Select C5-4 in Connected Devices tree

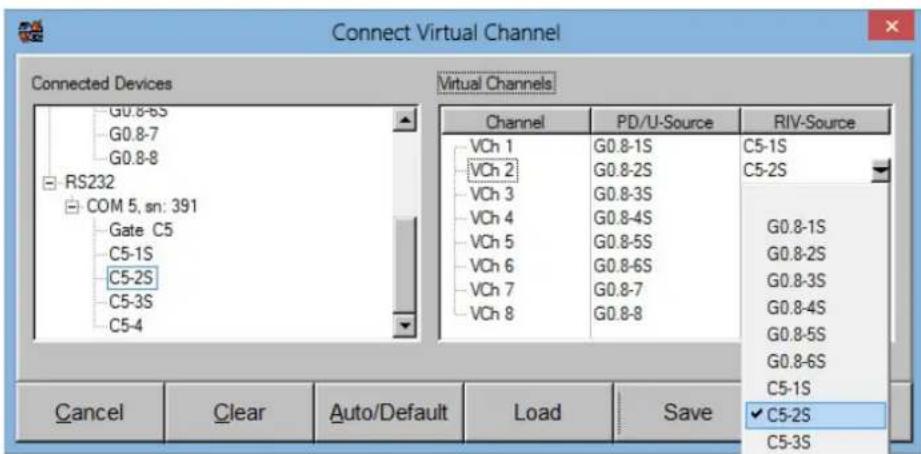tap(126, 325)
